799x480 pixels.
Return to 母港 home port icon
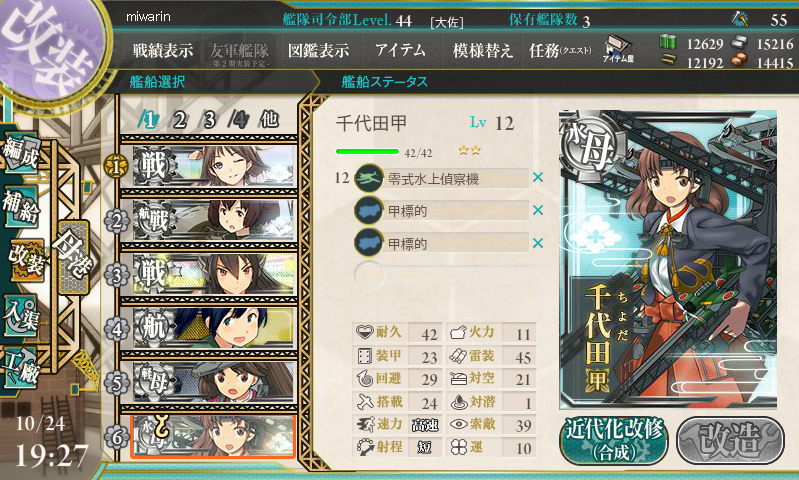74,256
